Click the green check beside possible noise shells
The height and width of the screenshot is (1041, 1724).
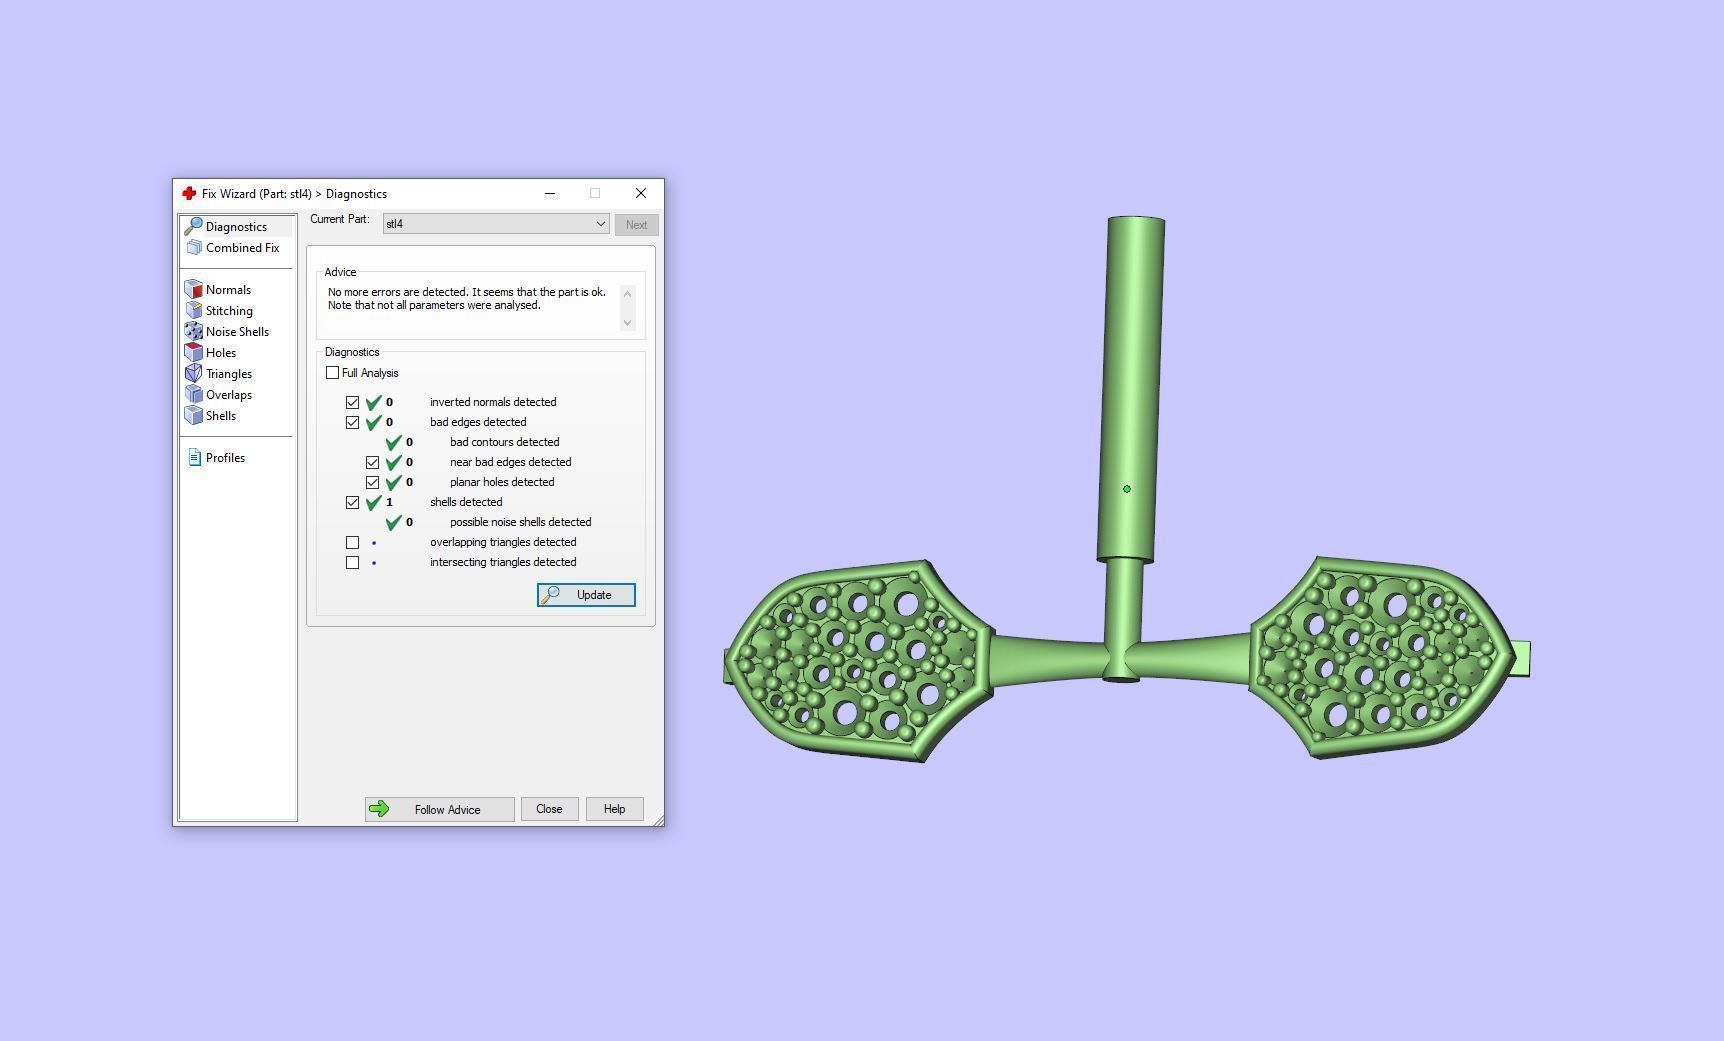click(394, 522)
